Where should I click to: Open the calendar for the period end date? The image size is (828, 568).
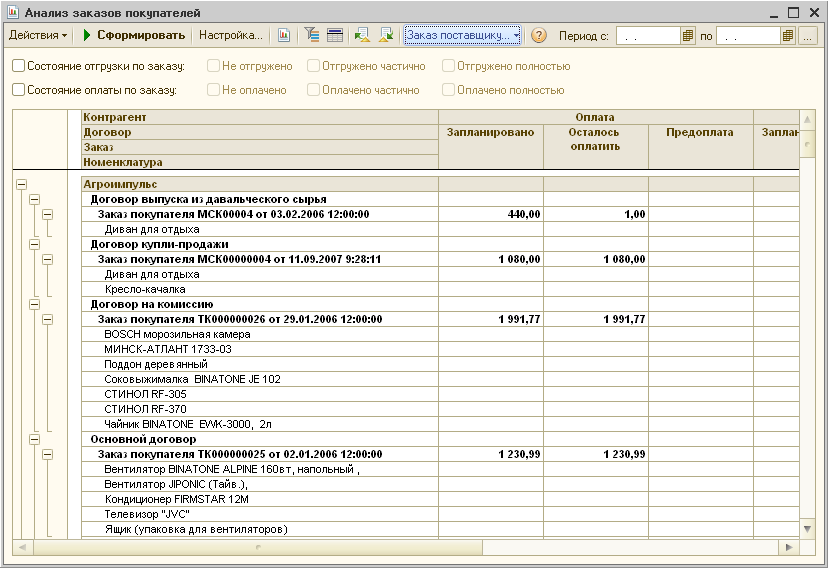[787, 36]
